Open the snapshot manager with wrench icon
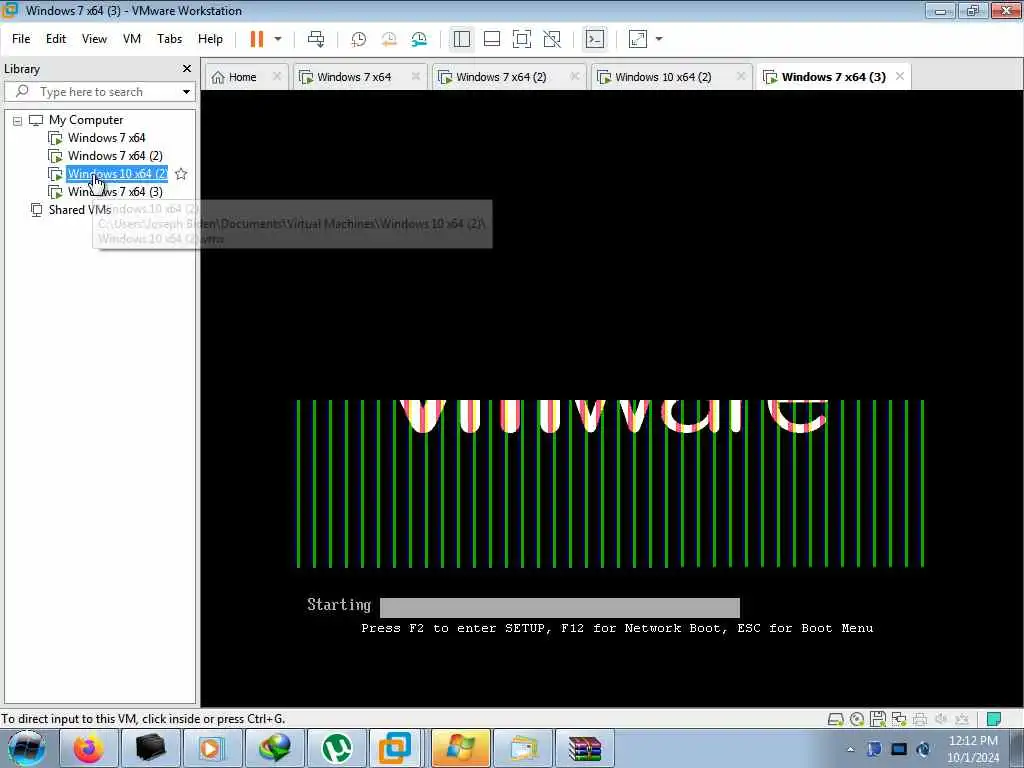Screen dimensions: 1024x768 [x=419, y=39]
